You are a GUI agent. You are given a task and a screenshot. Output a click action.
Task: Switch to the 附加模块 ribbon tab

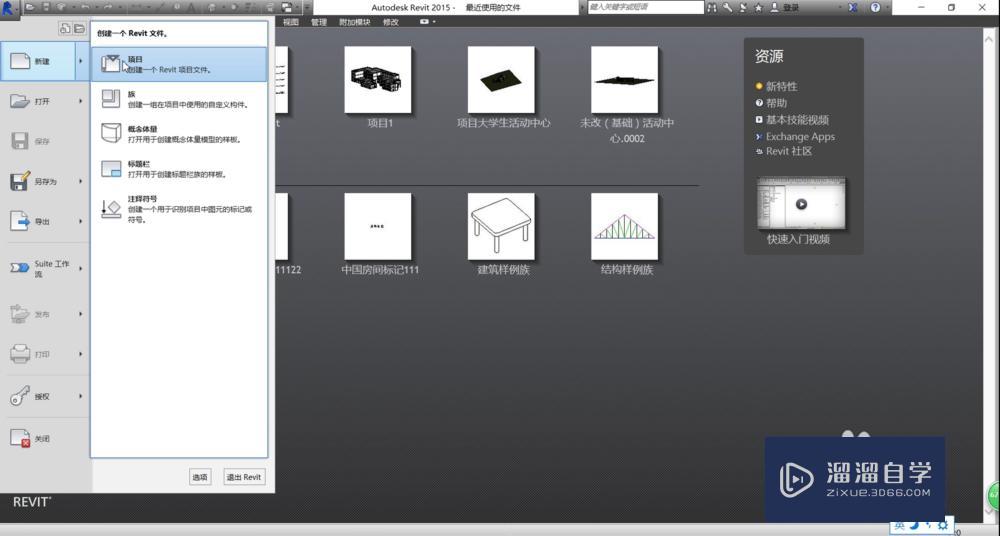tap(354, 22)
